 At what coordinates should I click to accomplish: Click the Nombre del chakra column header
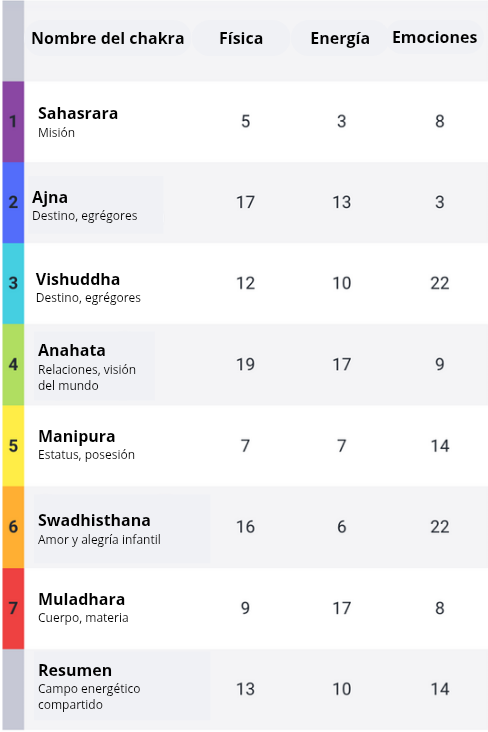(x=108, y=38)
